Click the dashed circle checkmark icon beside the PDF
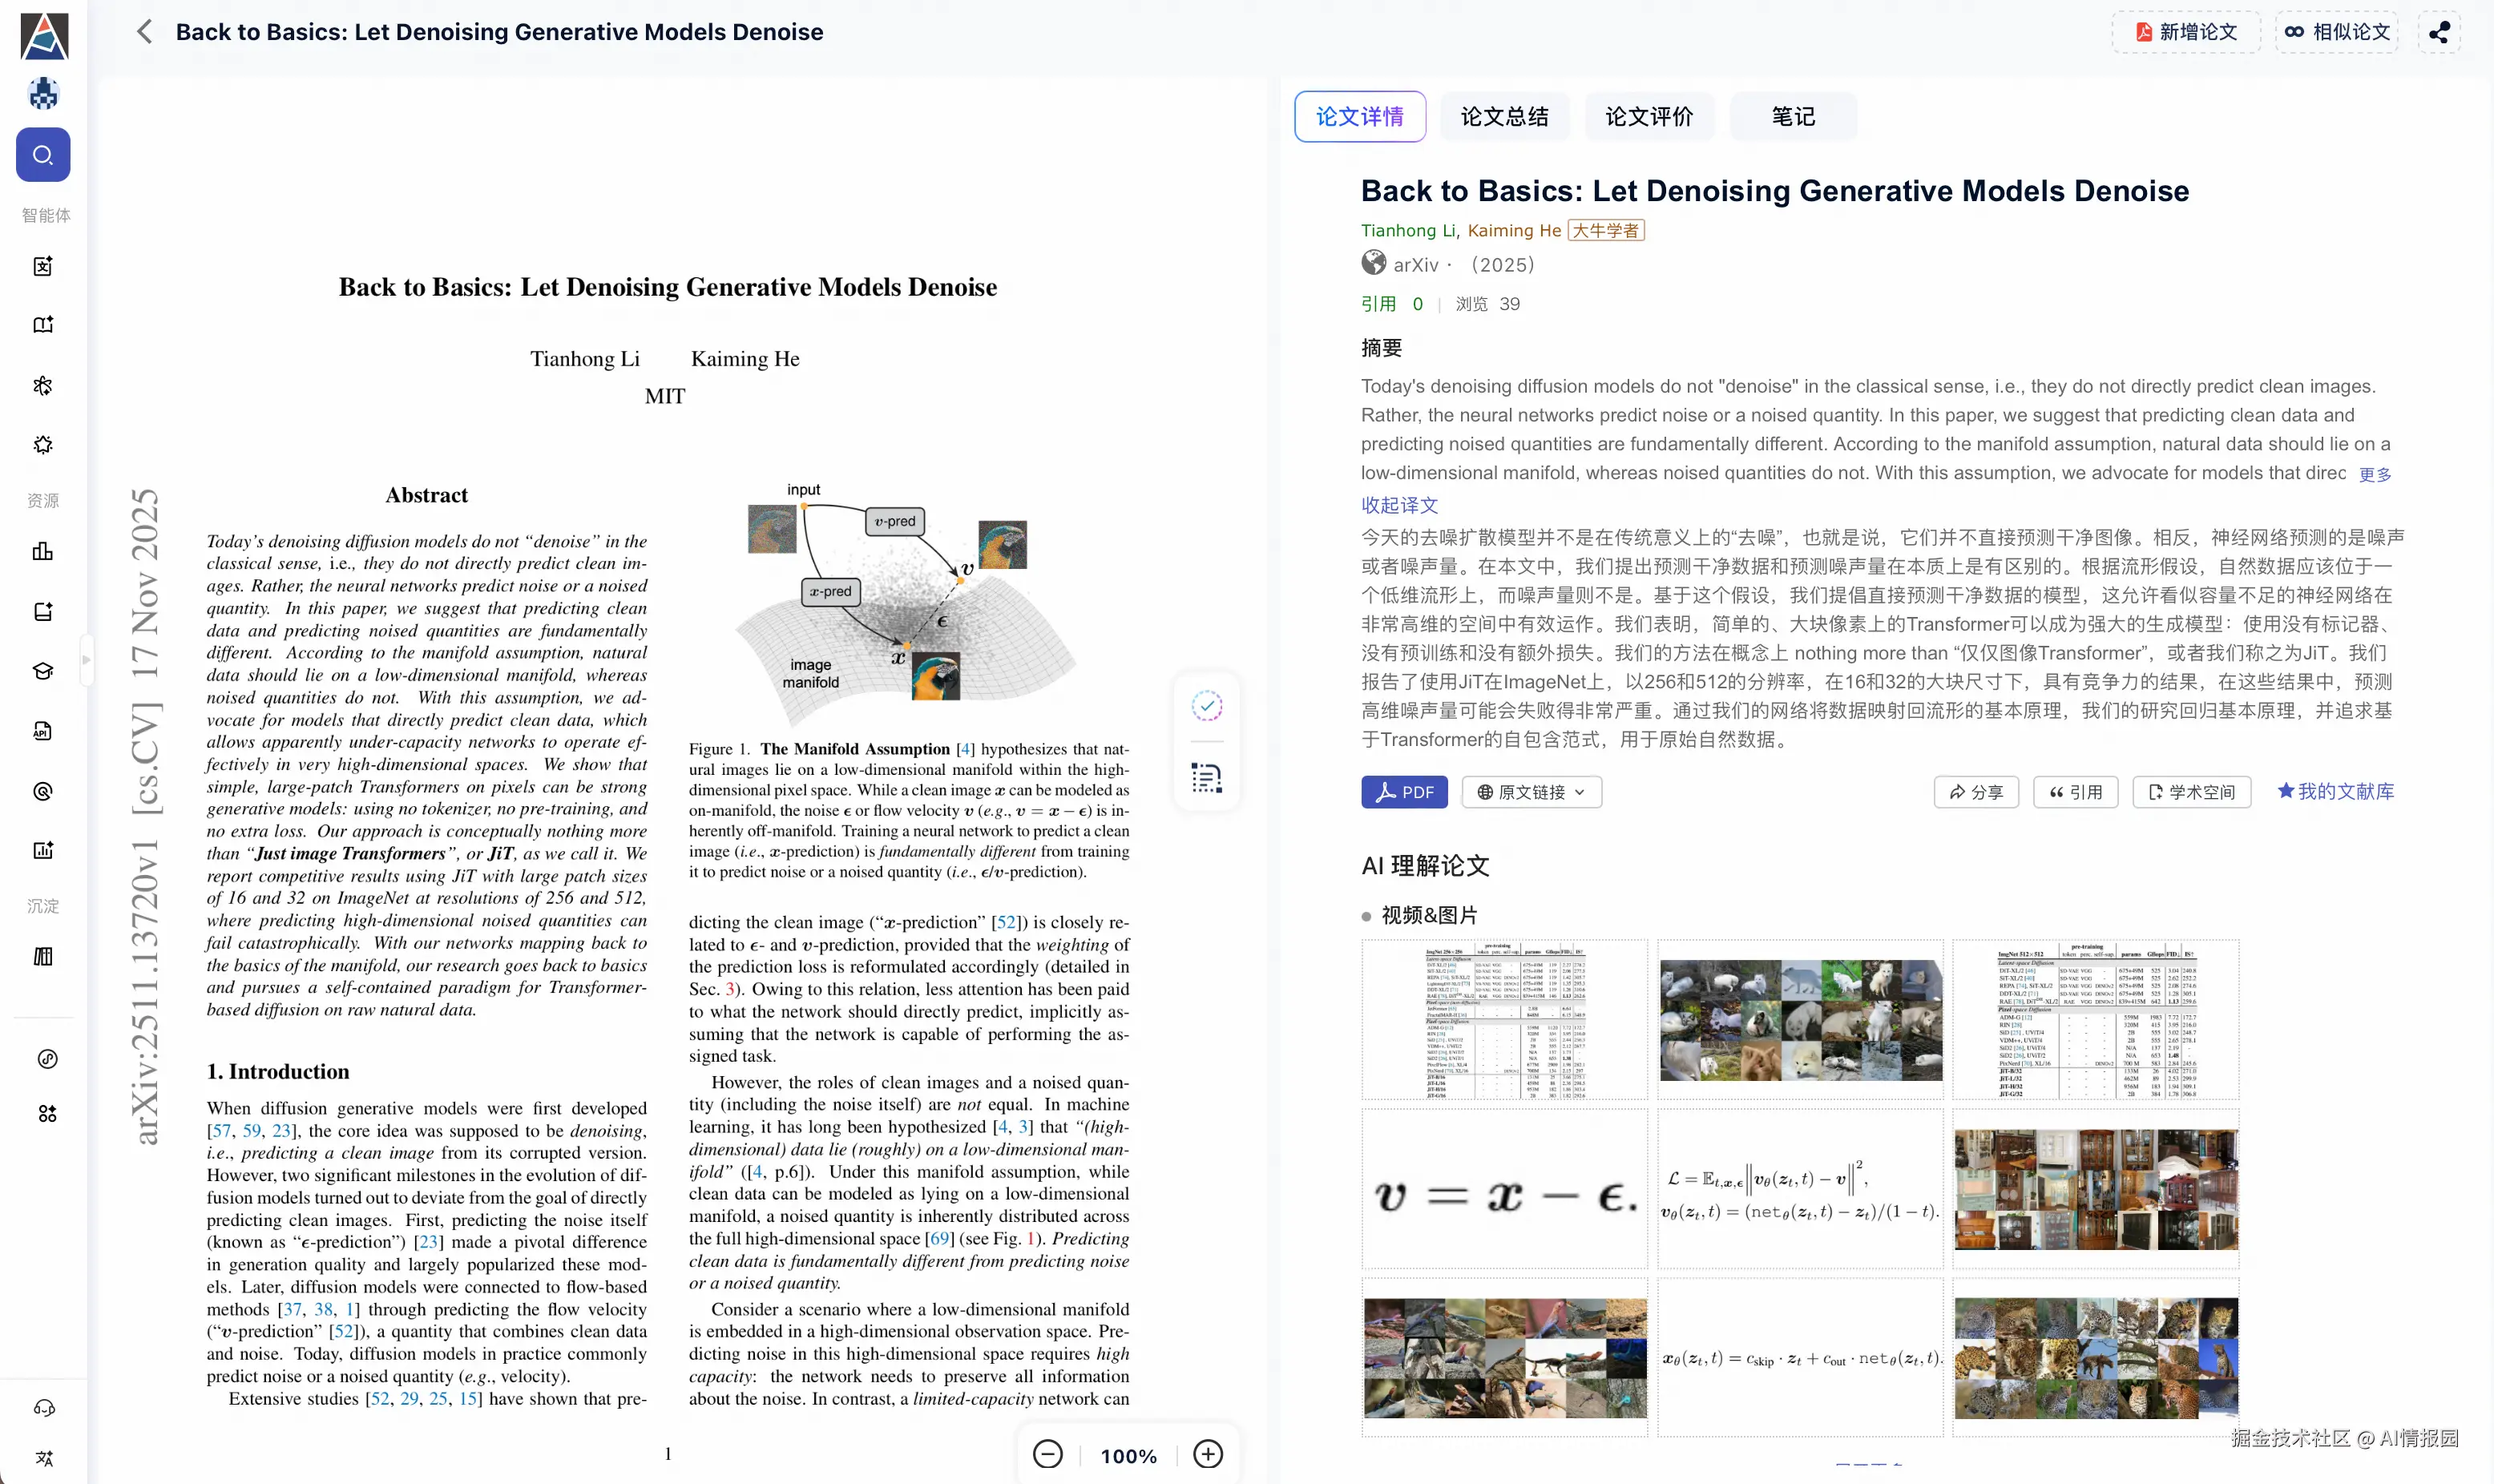This screenshot has height=1484, width=2494. [1207, 706]
